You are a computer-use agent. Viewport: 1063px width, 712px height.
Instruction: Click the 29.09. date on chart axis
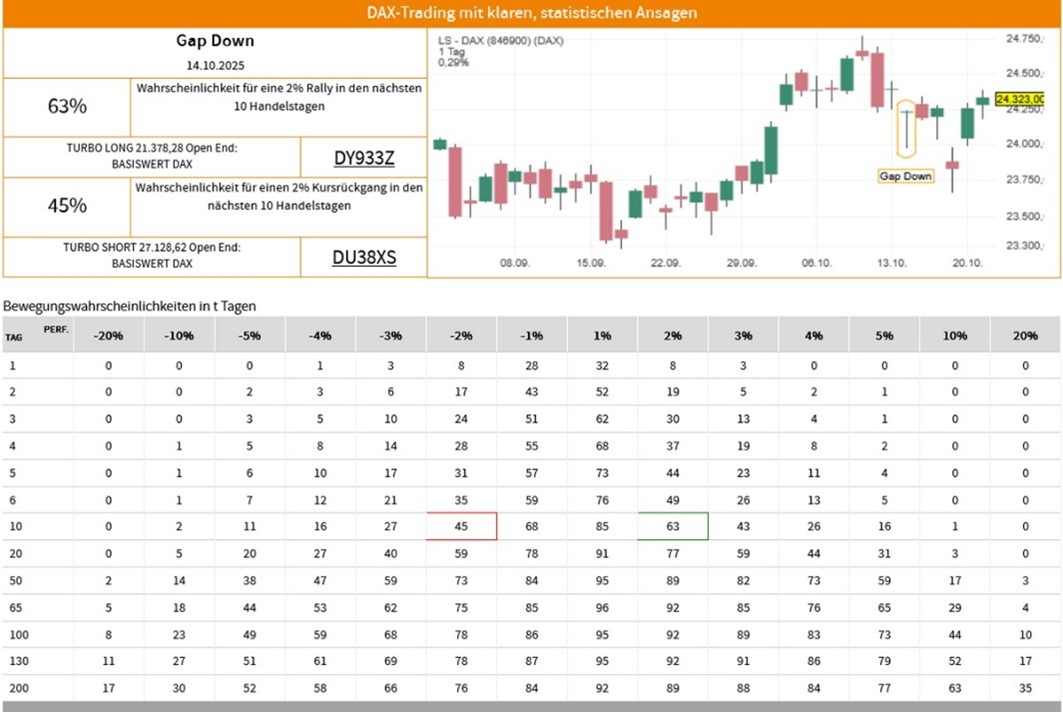coord(741,262)
